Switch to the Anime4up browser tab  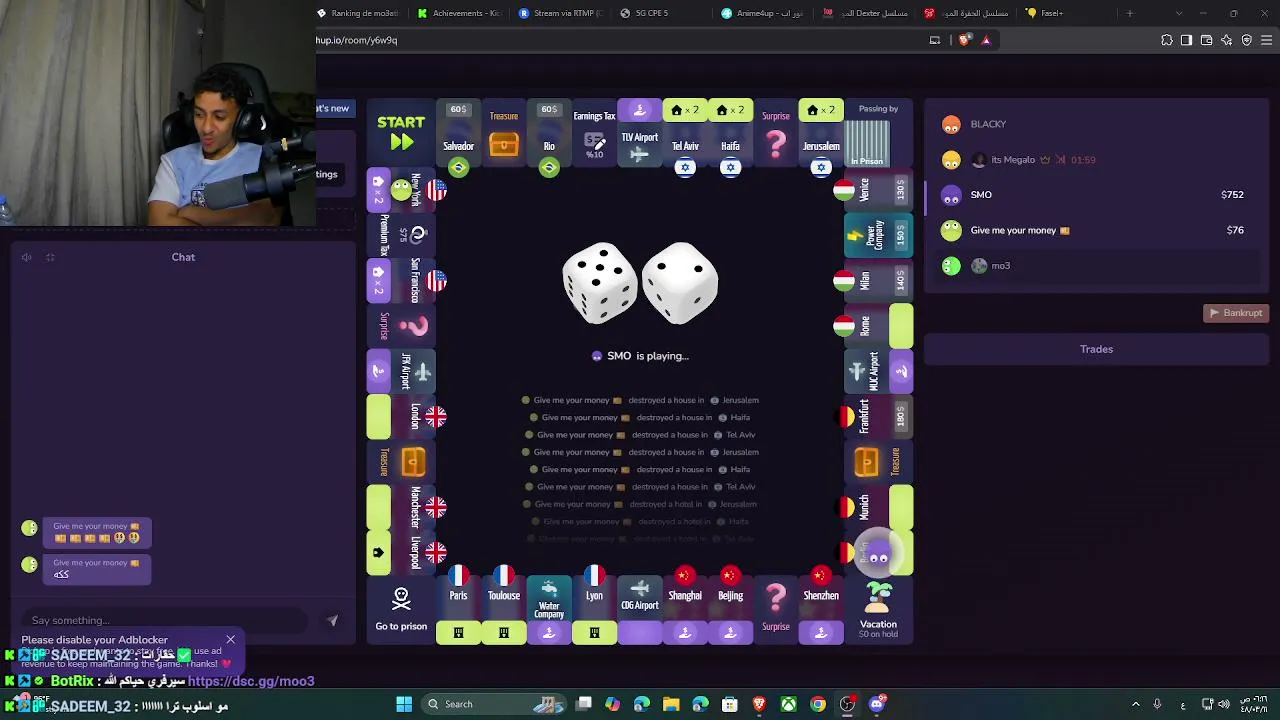point(764,13)
